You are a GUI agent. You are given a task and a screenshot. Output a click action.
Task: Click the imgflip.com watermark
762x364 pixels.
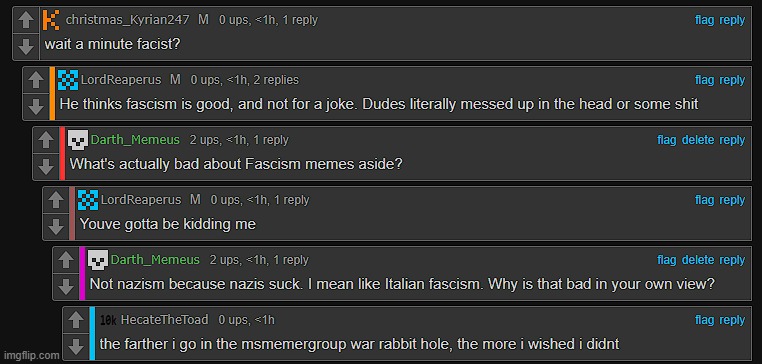31,355
